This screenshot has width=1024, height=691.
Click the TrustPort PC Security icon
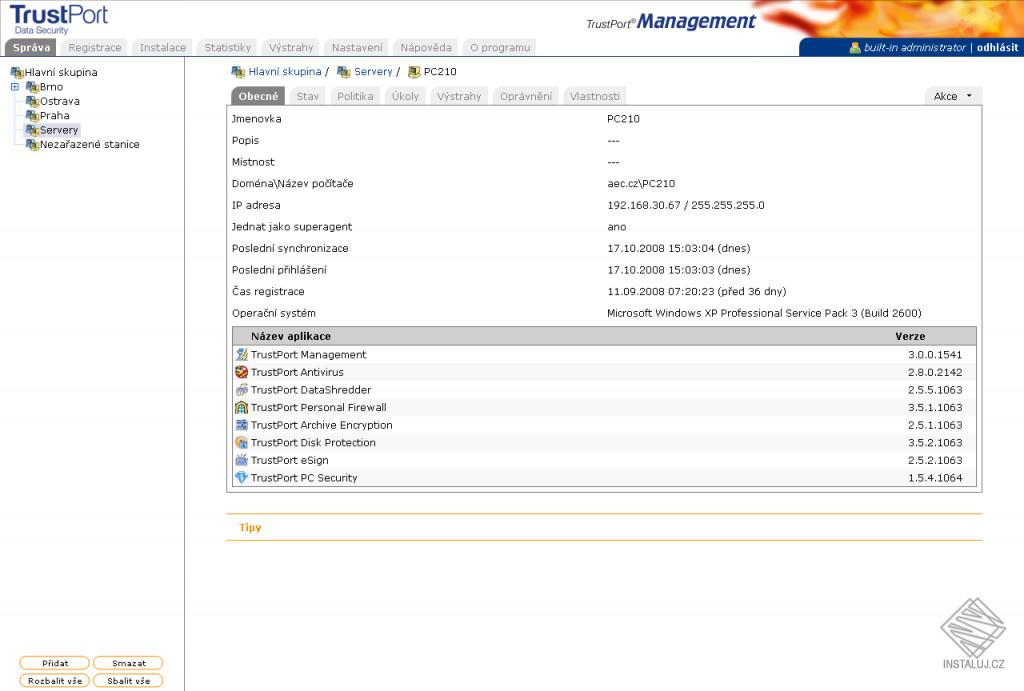[x=241, y=477]
